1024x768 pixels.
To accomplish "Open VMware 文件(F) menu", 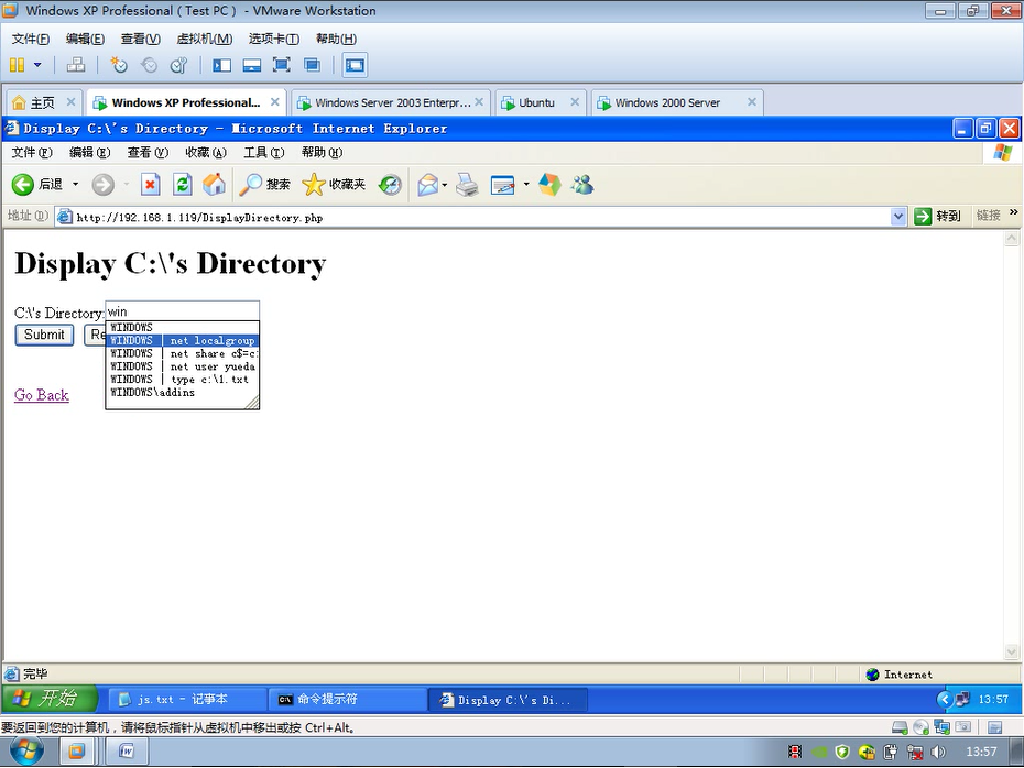I will 30,39.
